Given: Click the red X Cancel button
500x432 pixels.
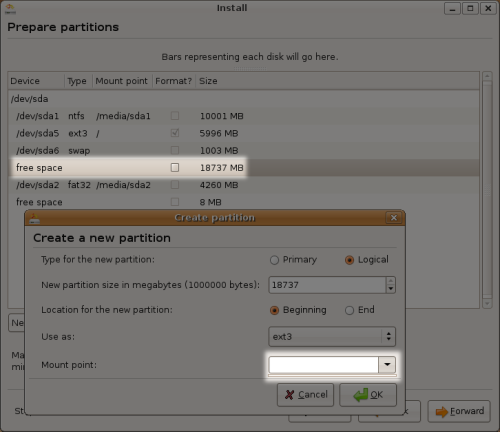Looking at the screenshot, I should 305,395.
